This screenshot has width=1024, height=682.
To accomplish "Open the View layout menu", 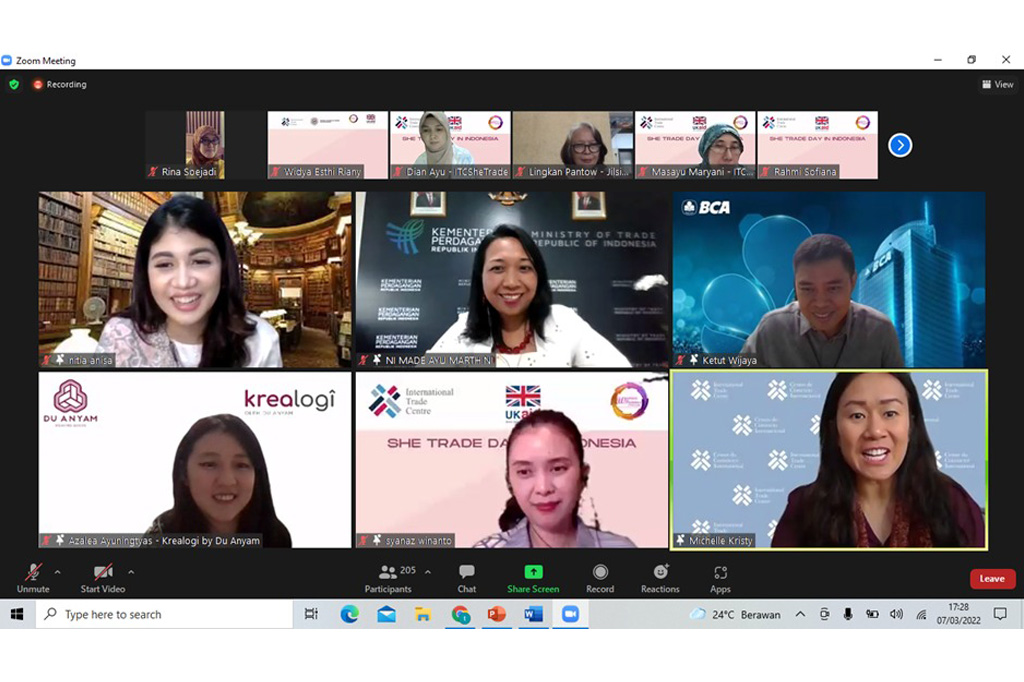I will click(998, 84).
